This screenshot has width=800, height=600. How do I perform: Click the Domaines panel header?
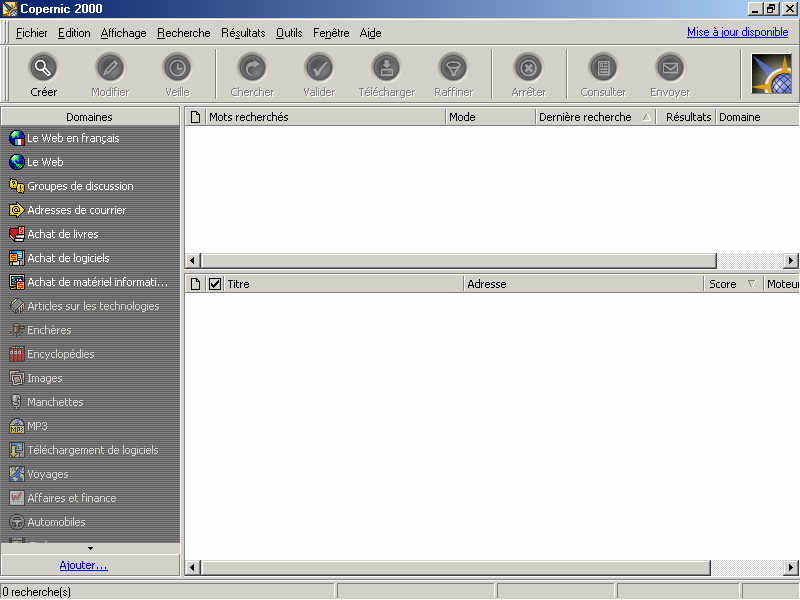90,117
